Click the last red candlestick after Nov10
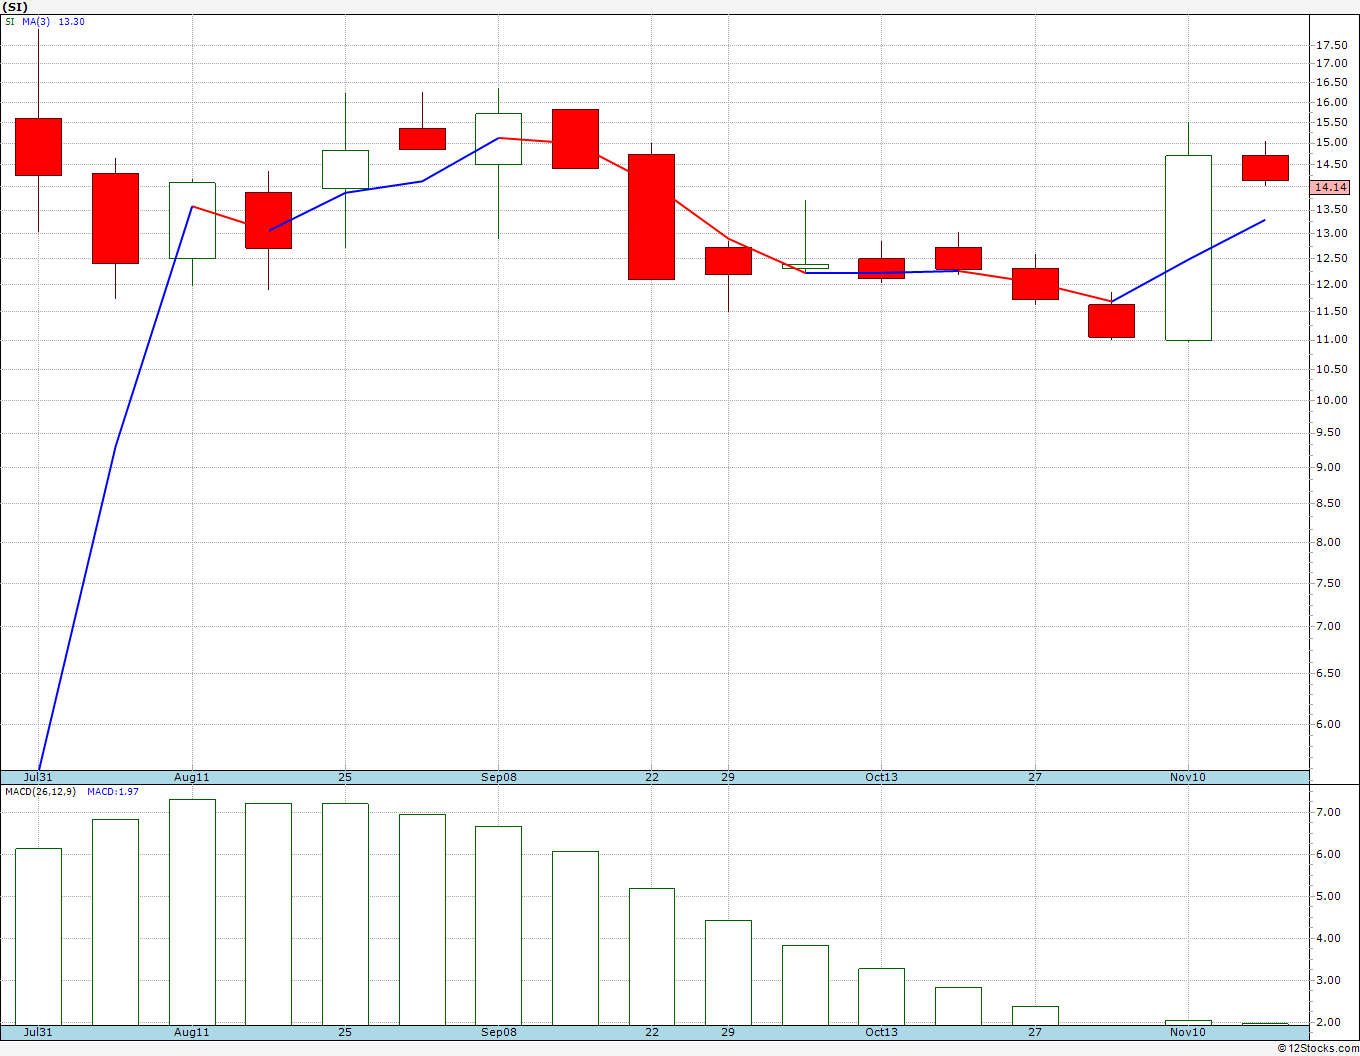Screen dimensions: 1360x1056 pyautogui.click(x=1265, y=168)
